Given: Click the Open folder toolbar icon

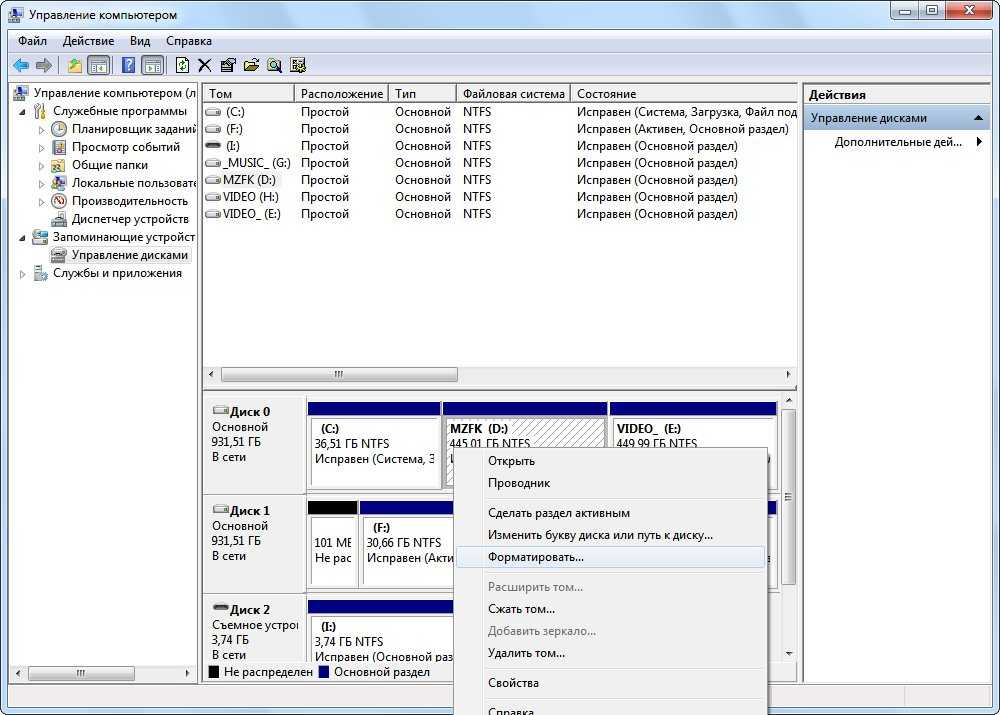Looking at the screenshot, I should [251, 65].
